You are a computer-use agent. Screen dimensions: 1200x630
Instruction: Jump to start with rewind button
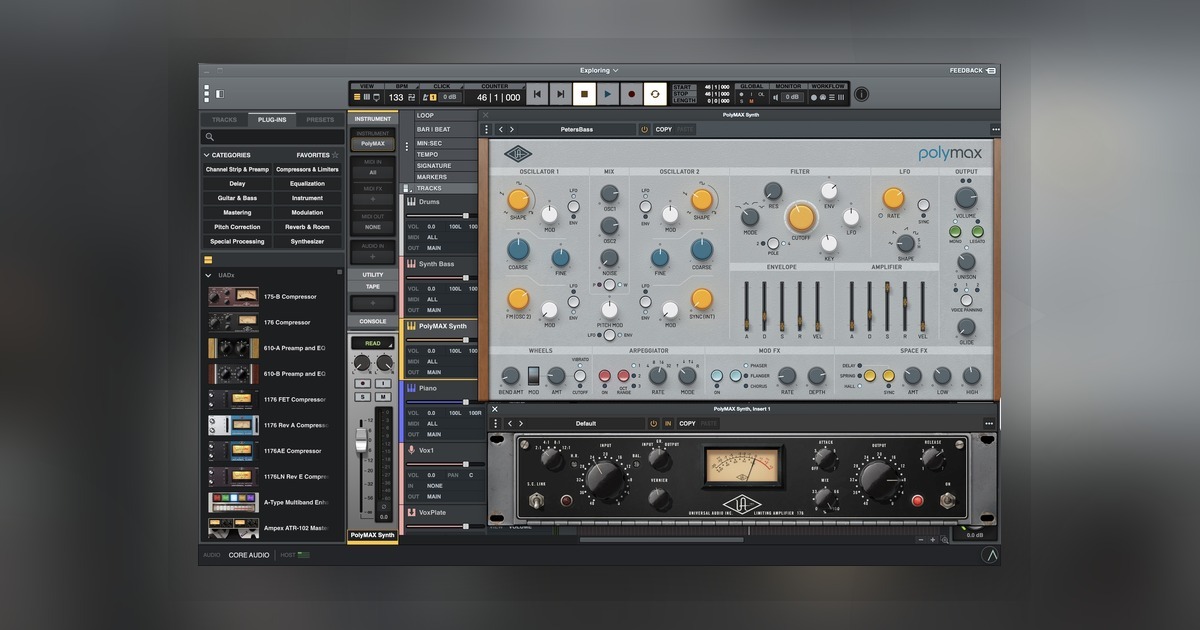tap(537, 94)
